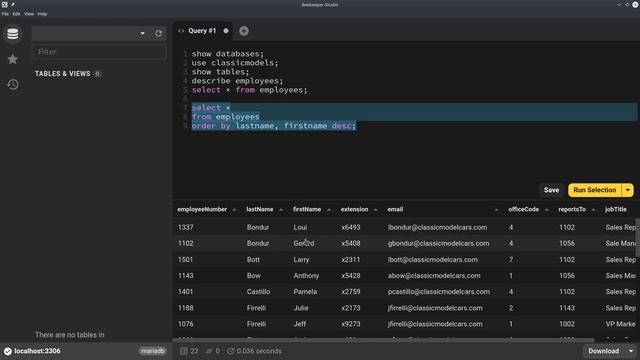Click the TABLES & VIEWS header
640x360 pixels.
click(x=62, y=74)
